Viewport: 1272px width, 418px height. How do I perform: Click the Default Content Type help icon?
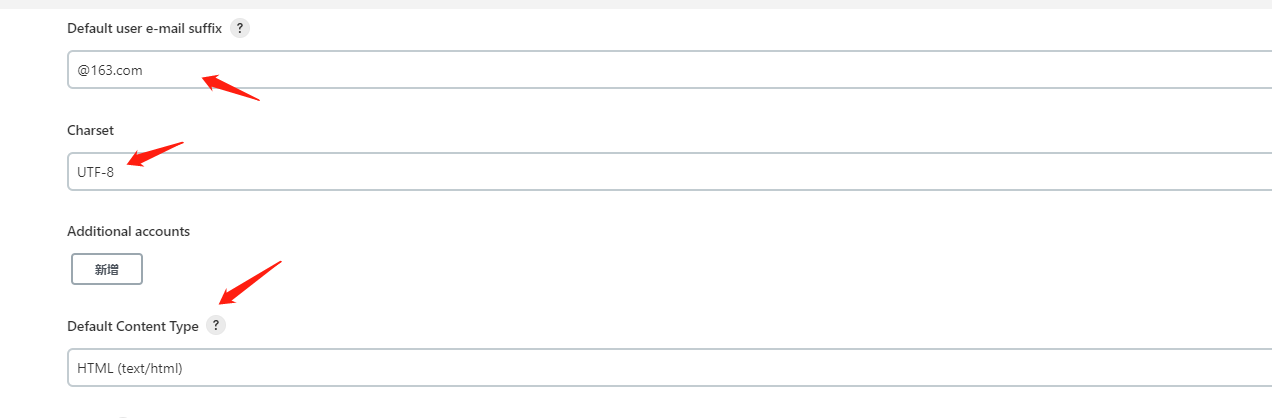click(x=216, y=326)
